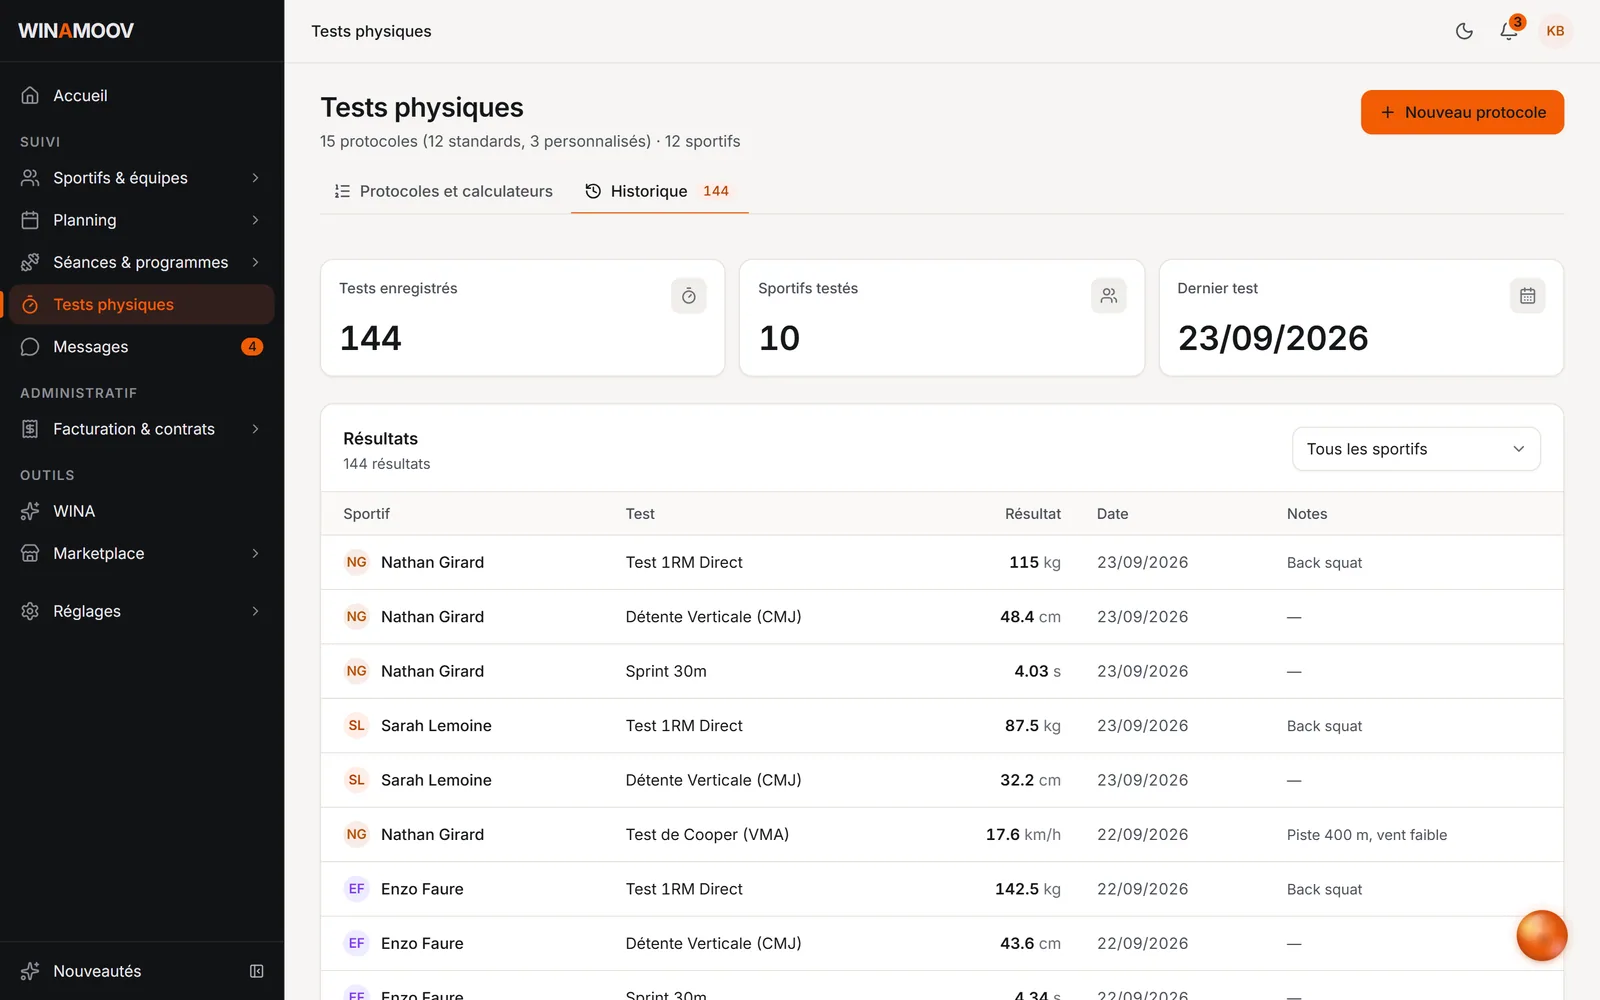This screenshot has width=1600, height=1000.
Task: Open Accueil in the sidebar
Action: [142, 95]
